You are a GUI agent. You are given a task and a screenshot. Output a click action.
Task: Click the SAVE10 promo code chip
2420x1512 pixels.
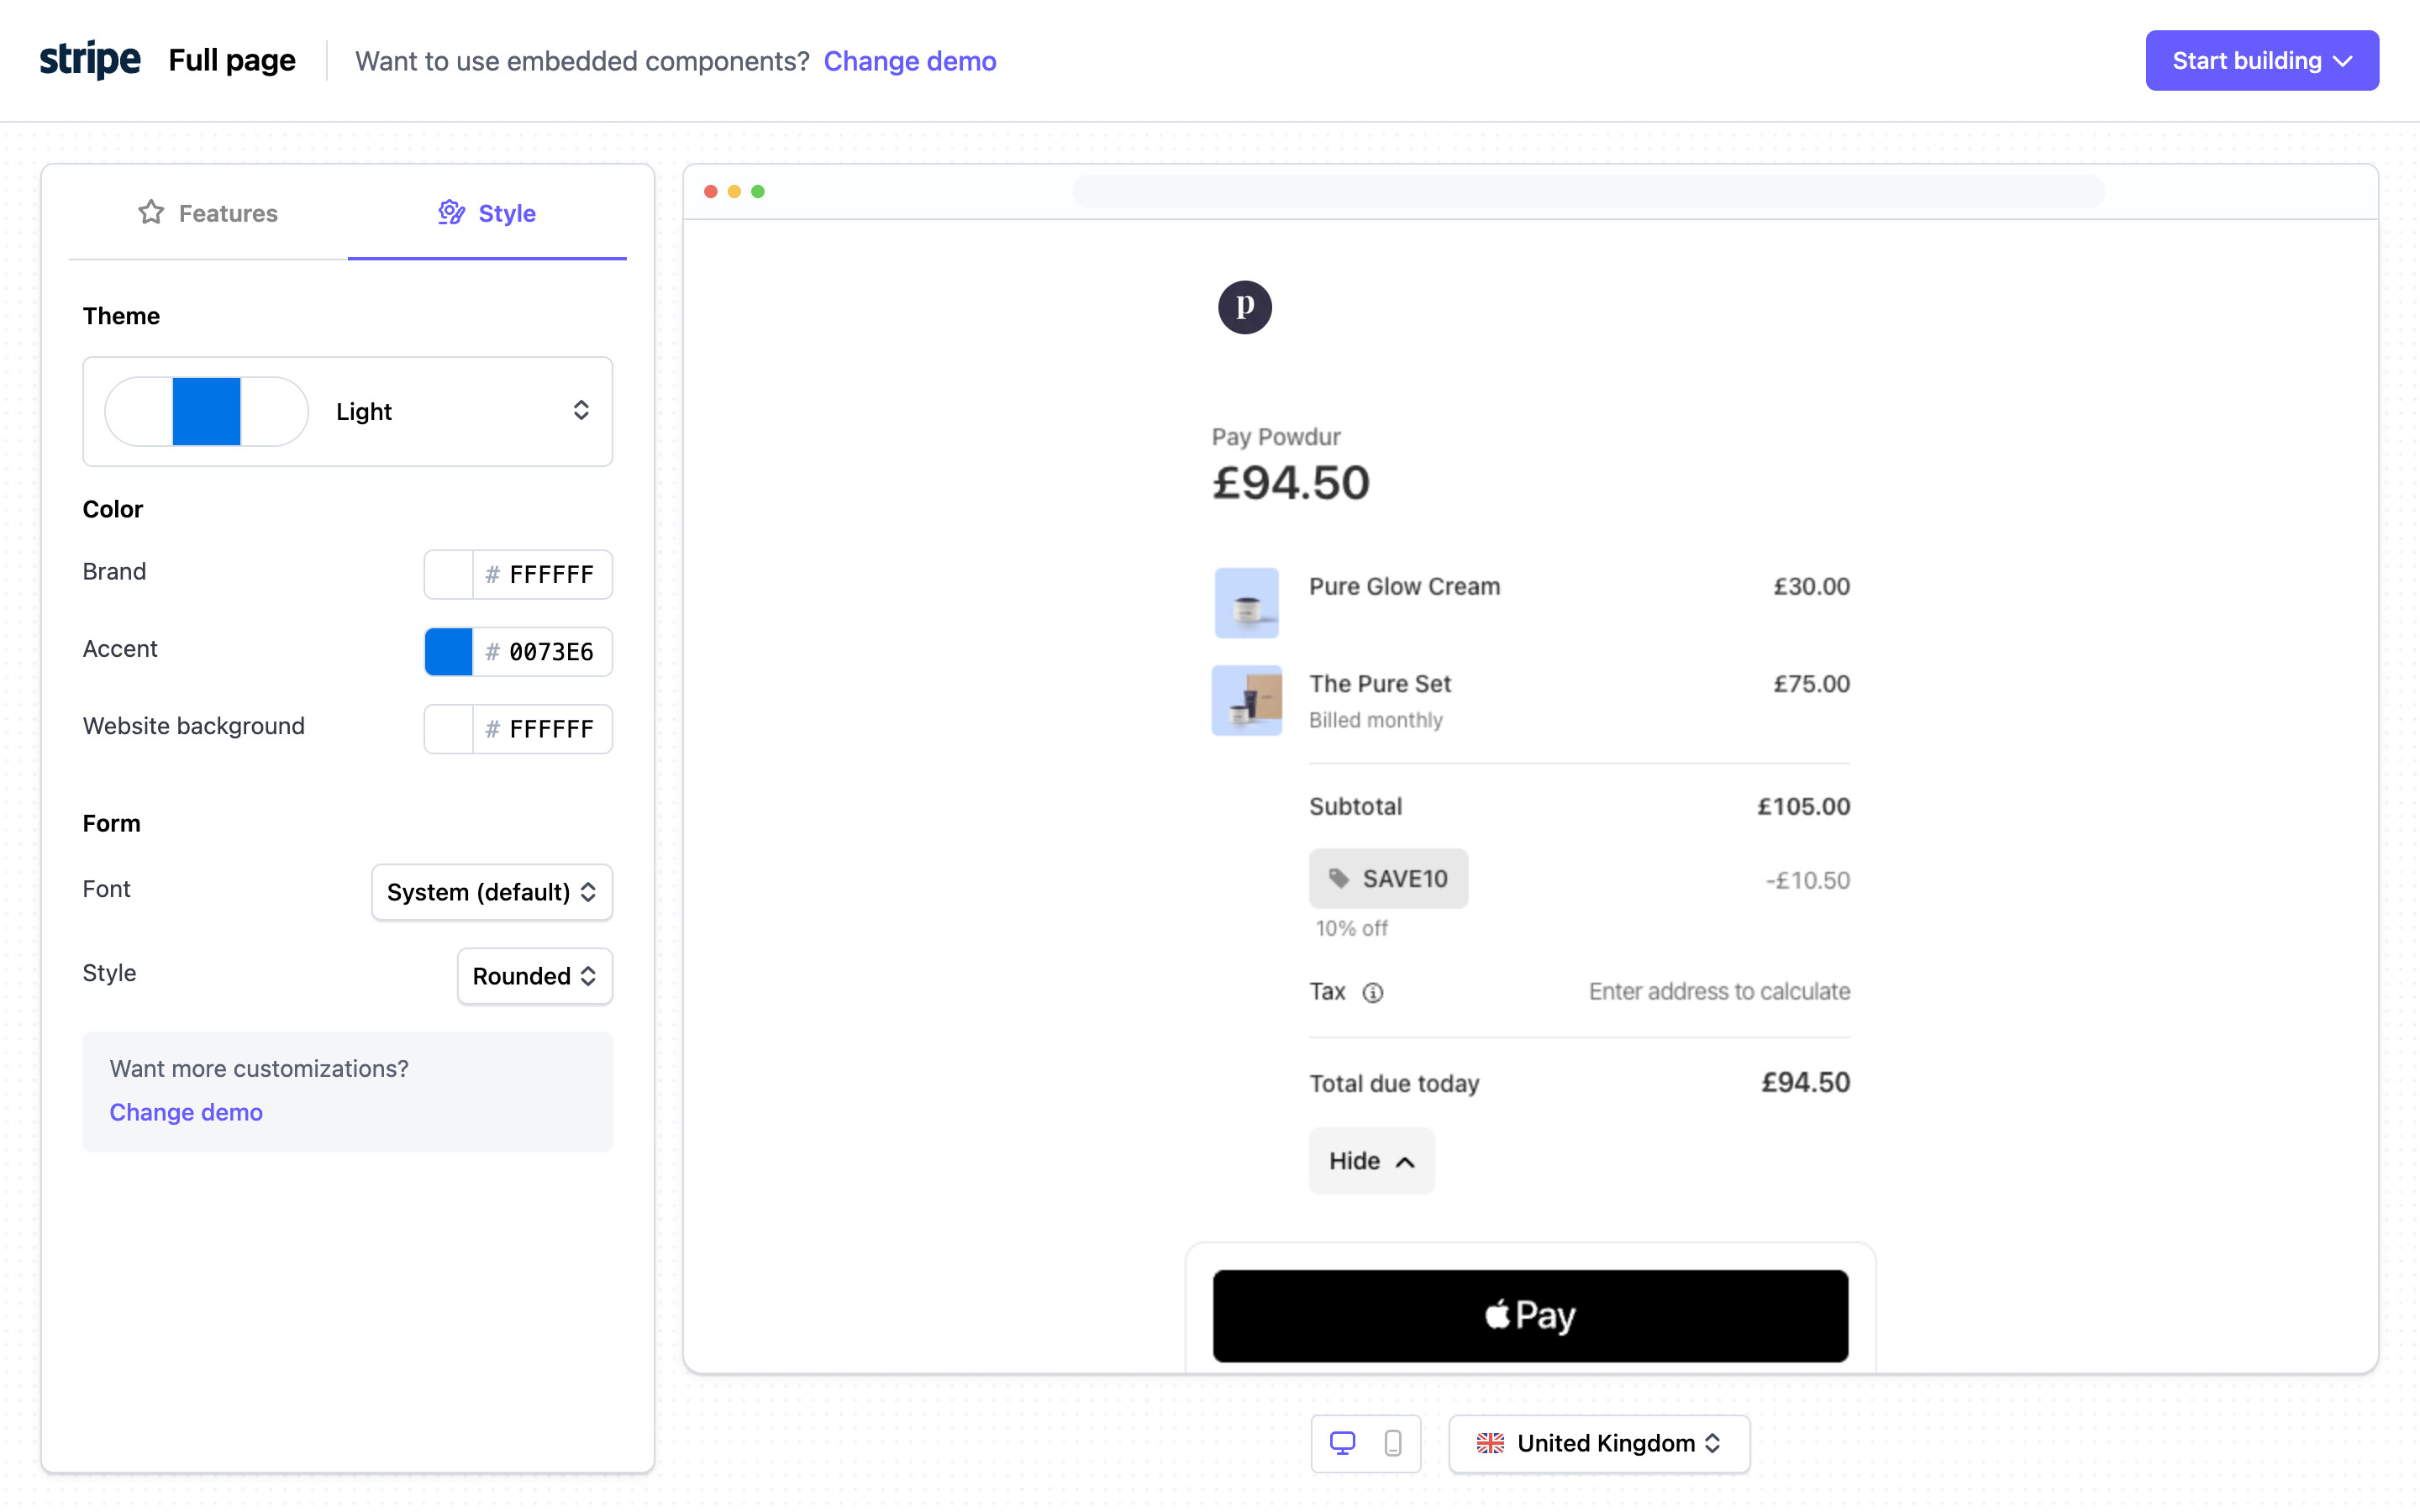tap(1388, 878)
